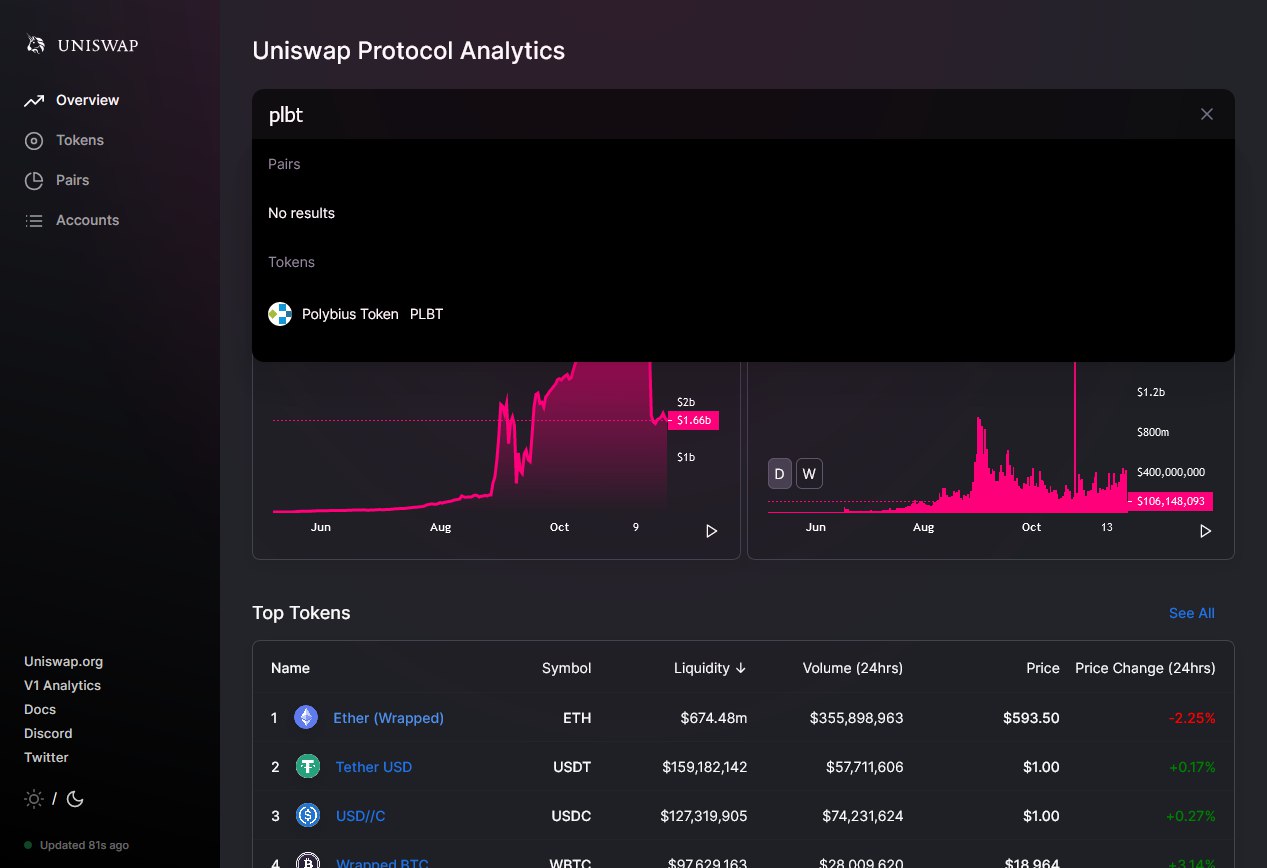This screenshot has width=1267, height=868.
Task: Click the USDT symbol cell
Action: 572,767
